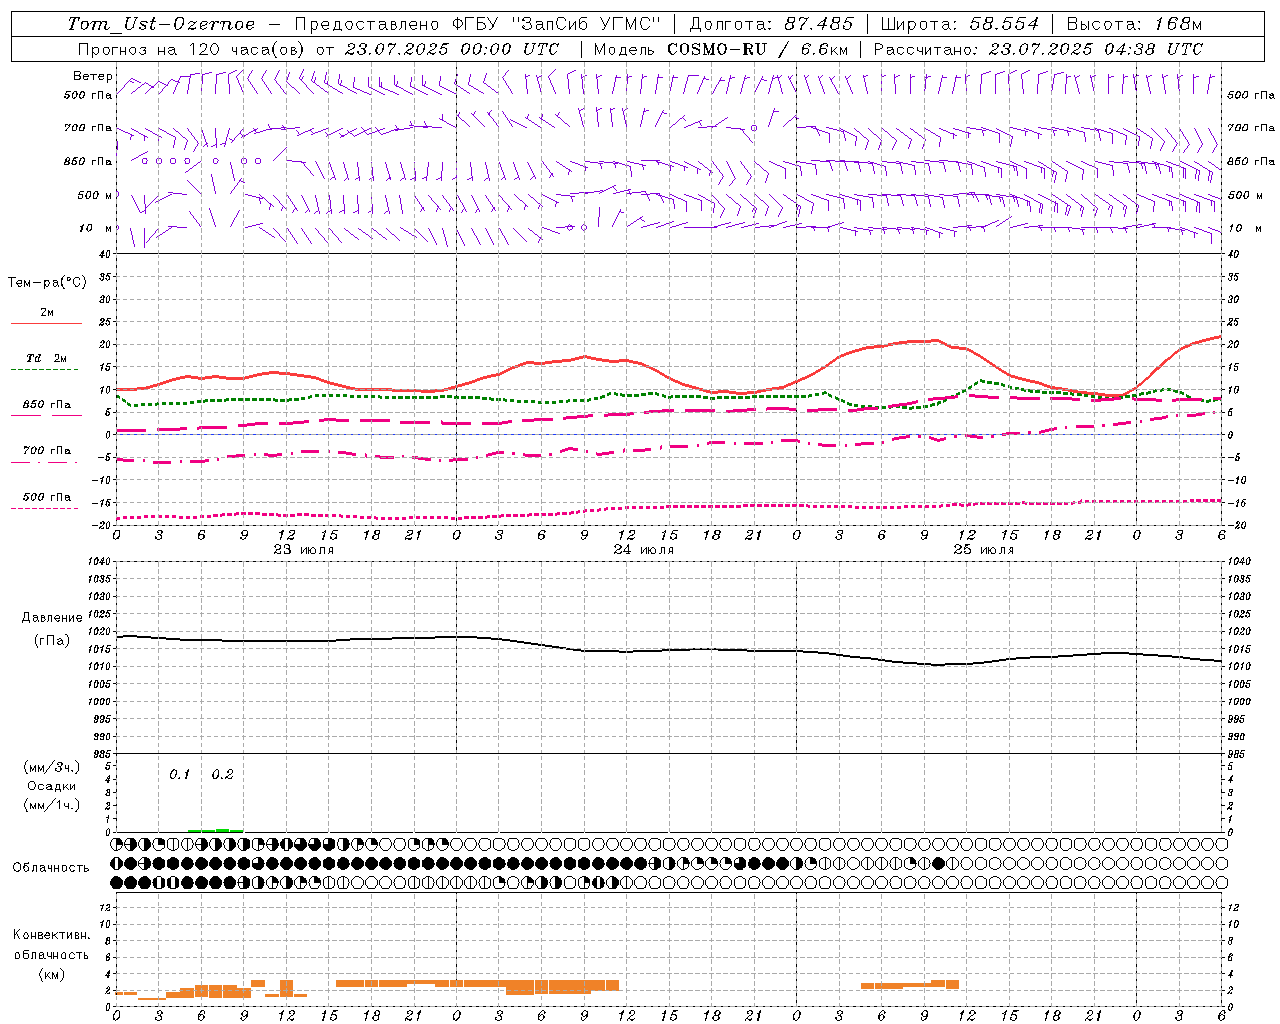Image resolution: width=1280 pixels, height=1024 pixels.
Task: Click the 700 гПа temperature legend label
Action: tap(47, 451)
